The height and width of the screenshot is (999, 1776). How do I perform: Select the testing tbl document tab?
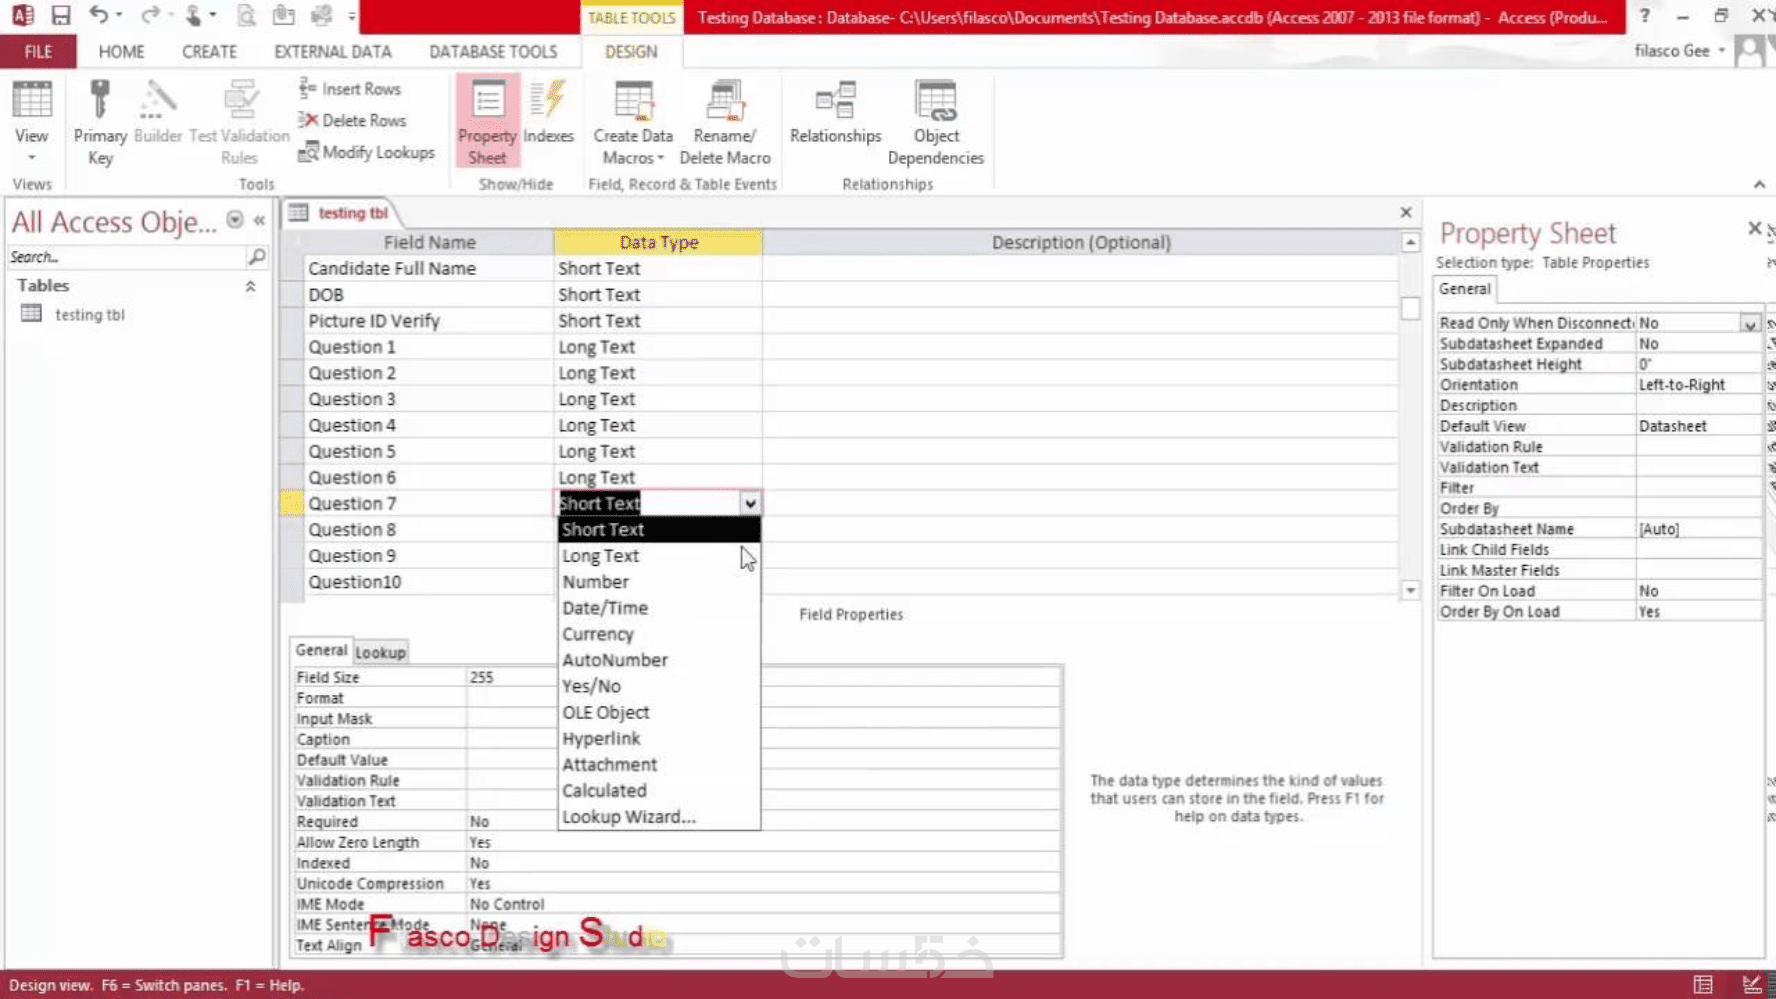[342, 213]
